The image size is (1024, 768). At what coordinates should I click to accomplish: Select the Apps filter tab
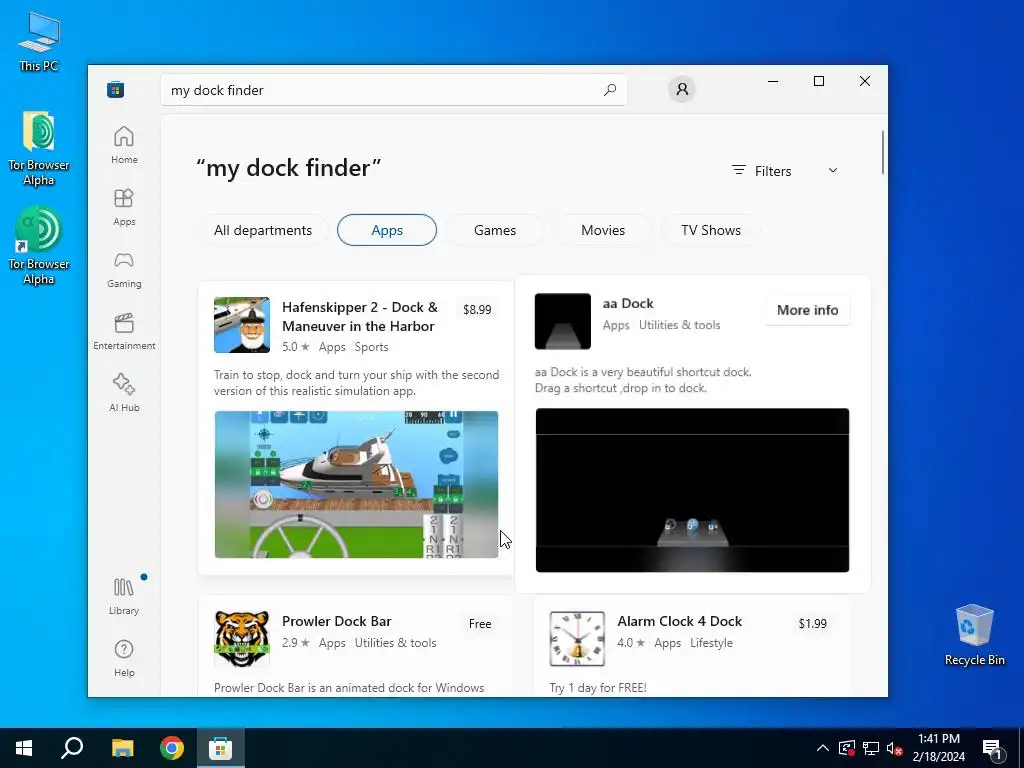387,230
